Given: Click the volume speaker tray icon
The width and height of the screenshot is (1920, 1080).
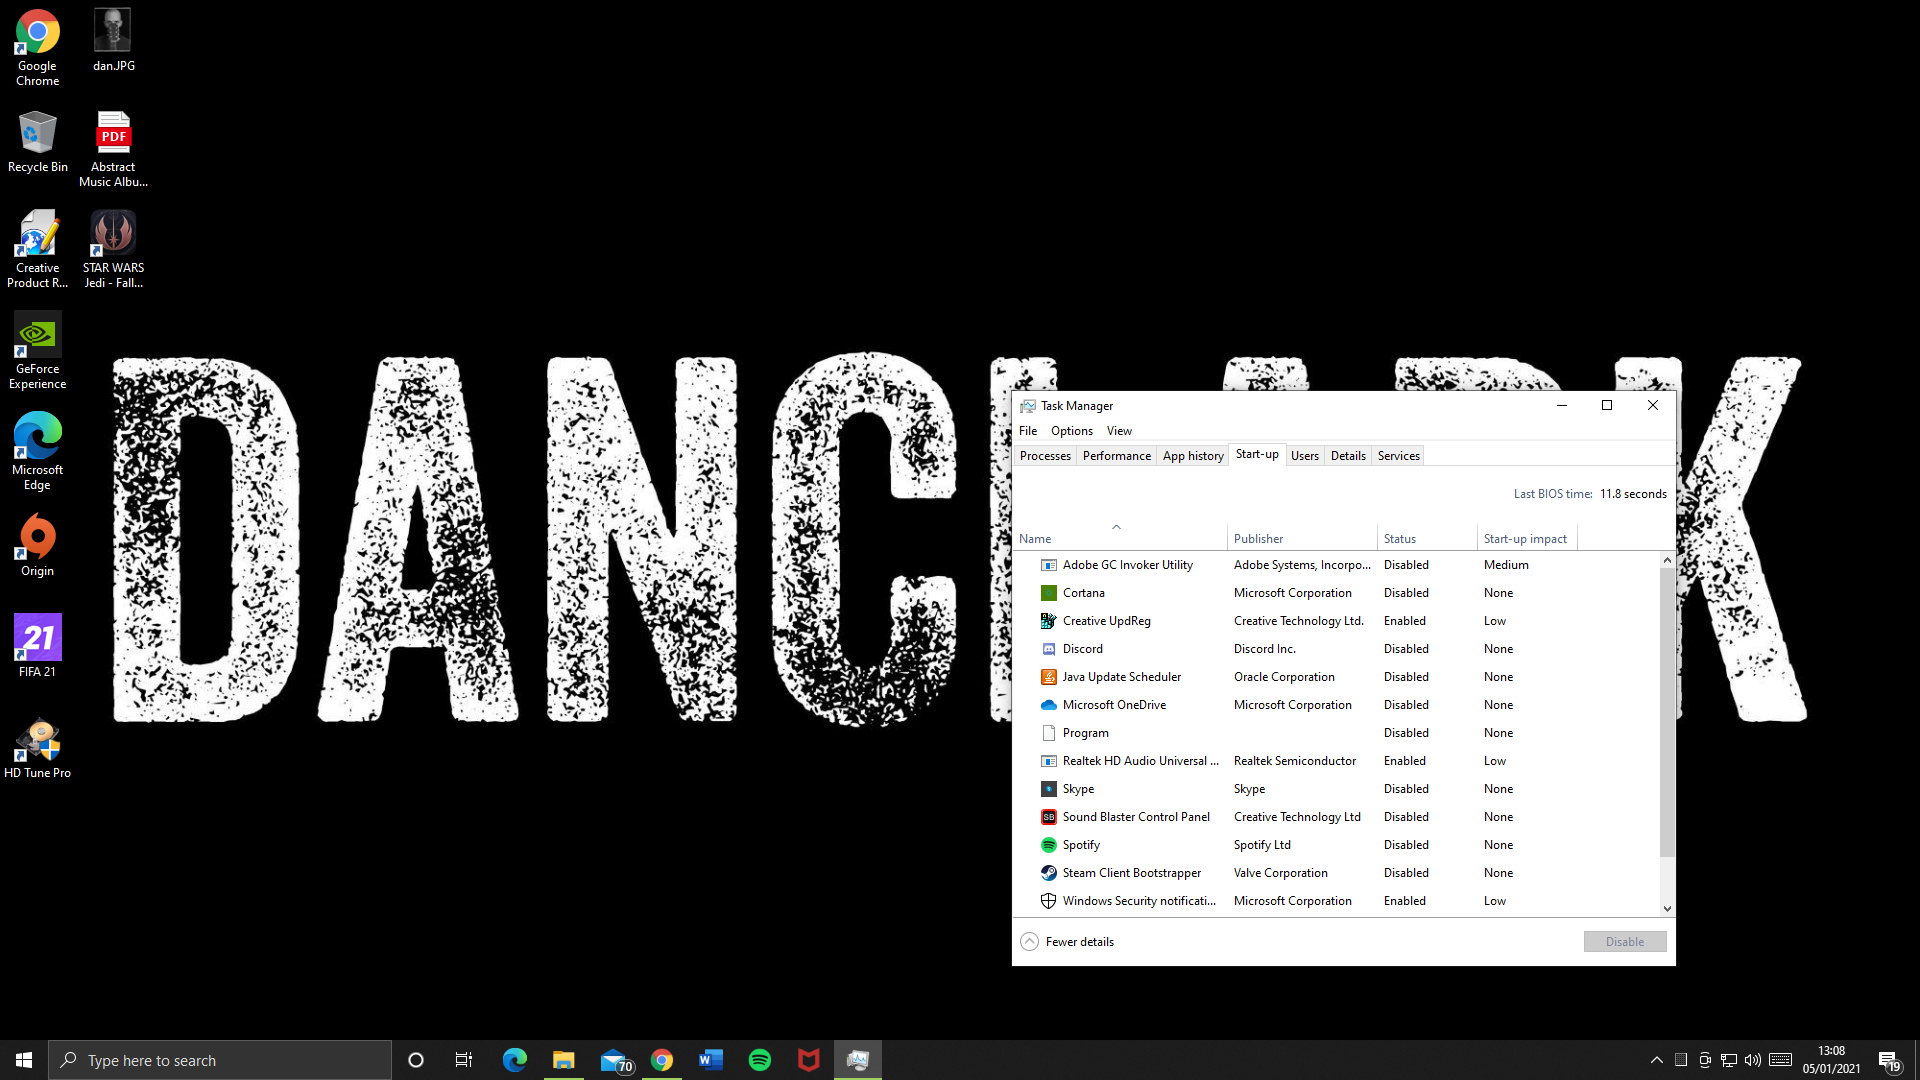Looking at the screenshot, I should 1753,1060.
